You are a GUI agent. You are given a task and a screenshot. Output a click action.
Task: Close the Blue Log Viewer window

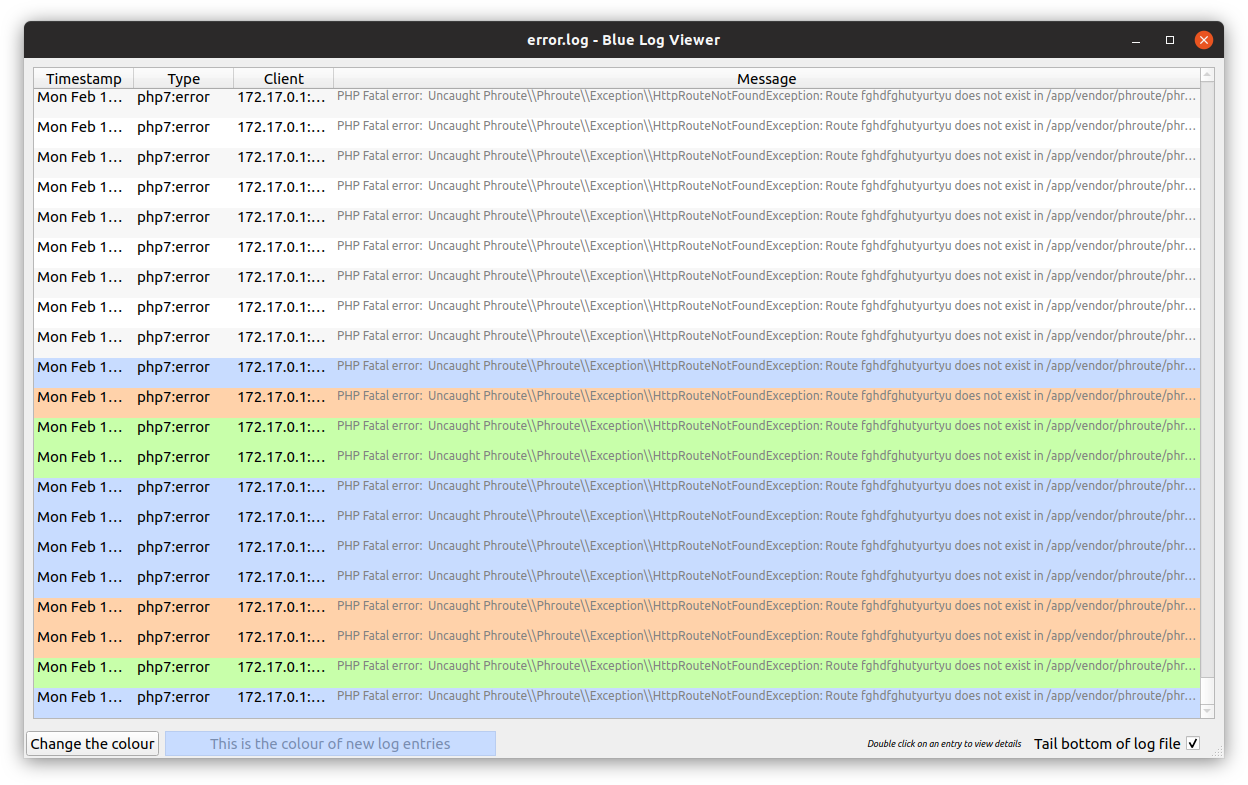point(1203,40)
